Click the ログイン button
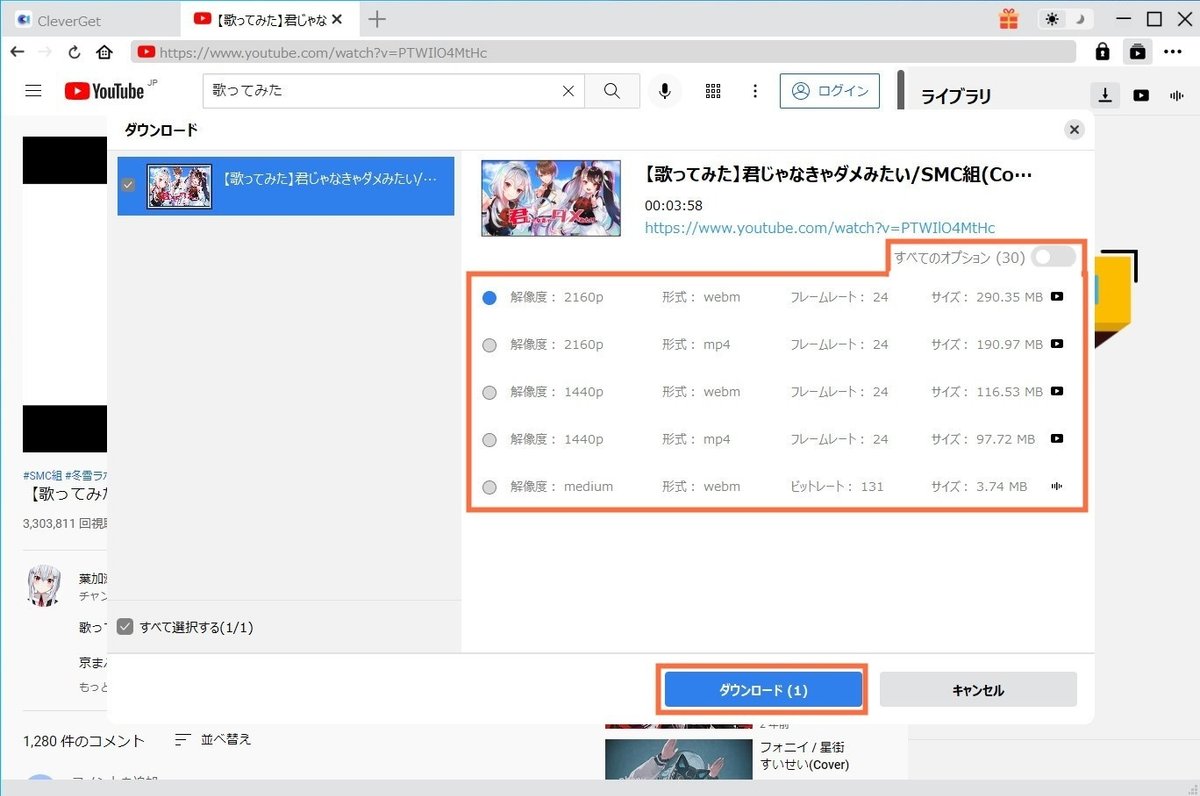Screen dimensions: 1200x796 (830, 91)
